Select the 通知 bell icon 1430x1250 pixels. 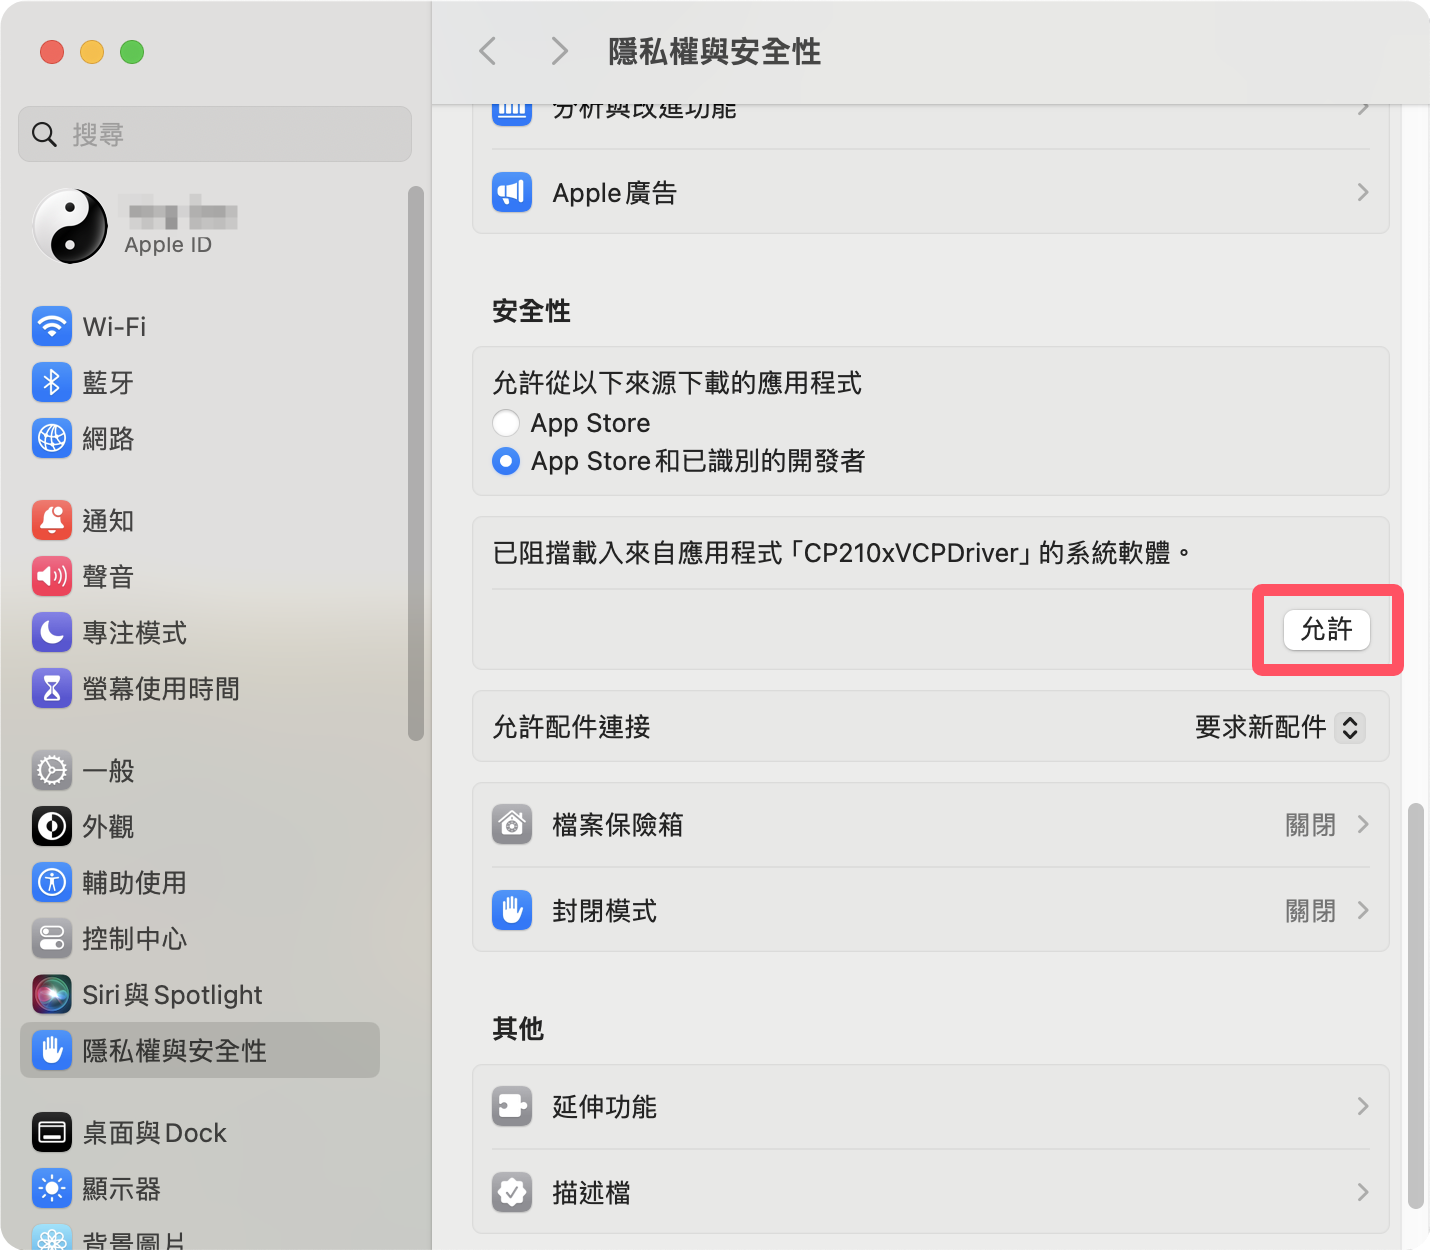[52, 520]
